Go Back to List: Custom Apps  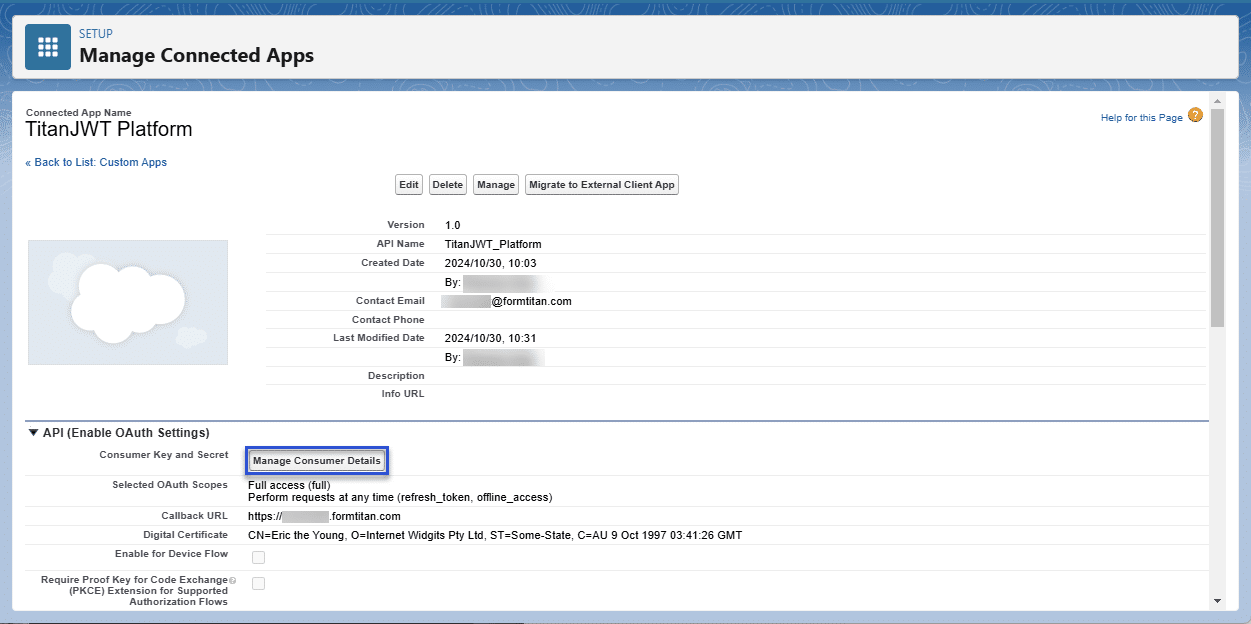[96, 161]
